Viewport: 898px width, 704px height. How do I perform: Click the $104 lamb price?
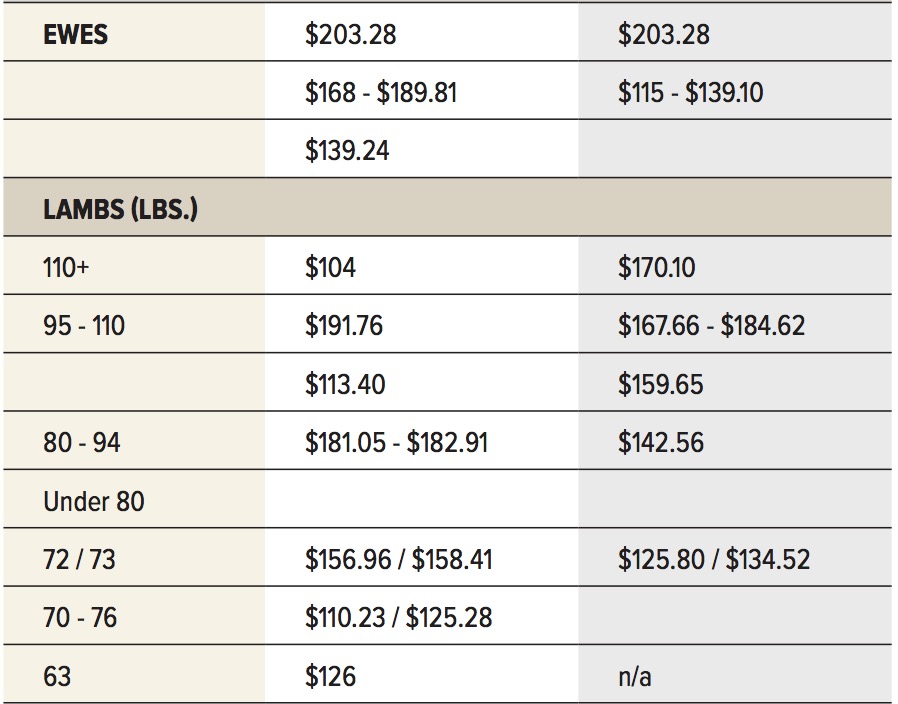pos(330,268)
